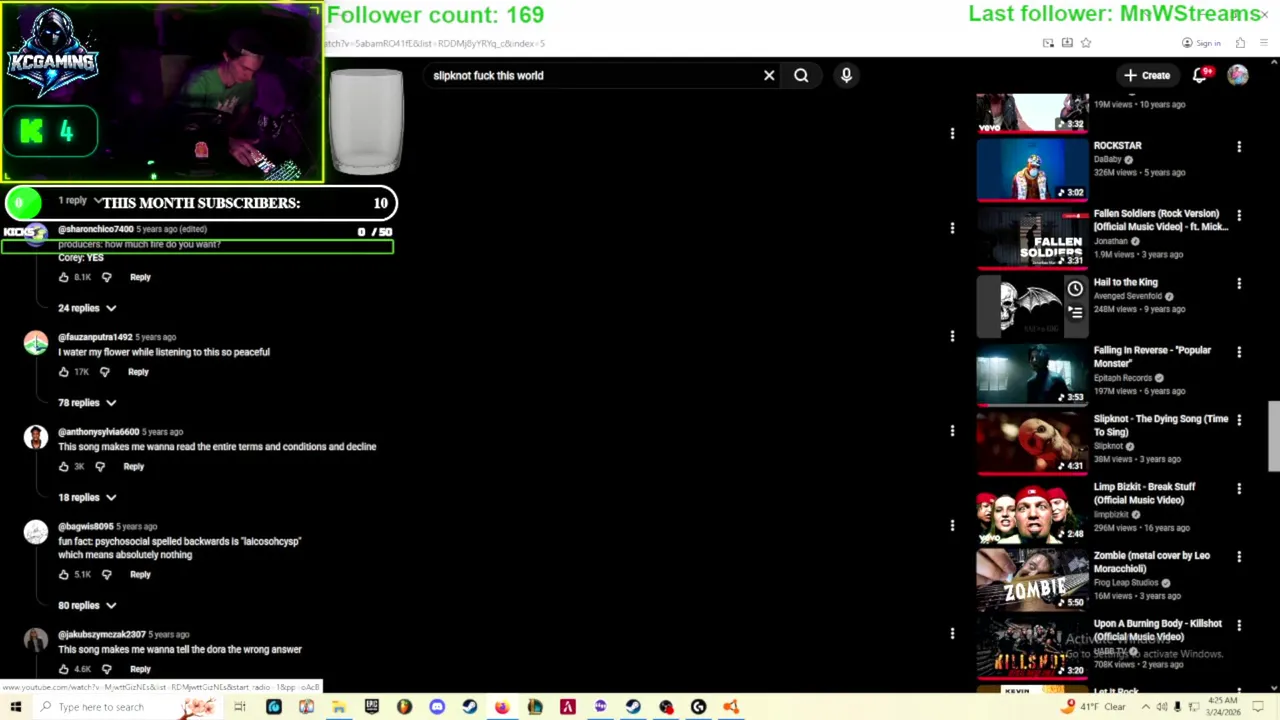The image size is (1280, 720).
Task: Open Task View on the taskbar
Action: pyautogui.click(x=240, y=707)
